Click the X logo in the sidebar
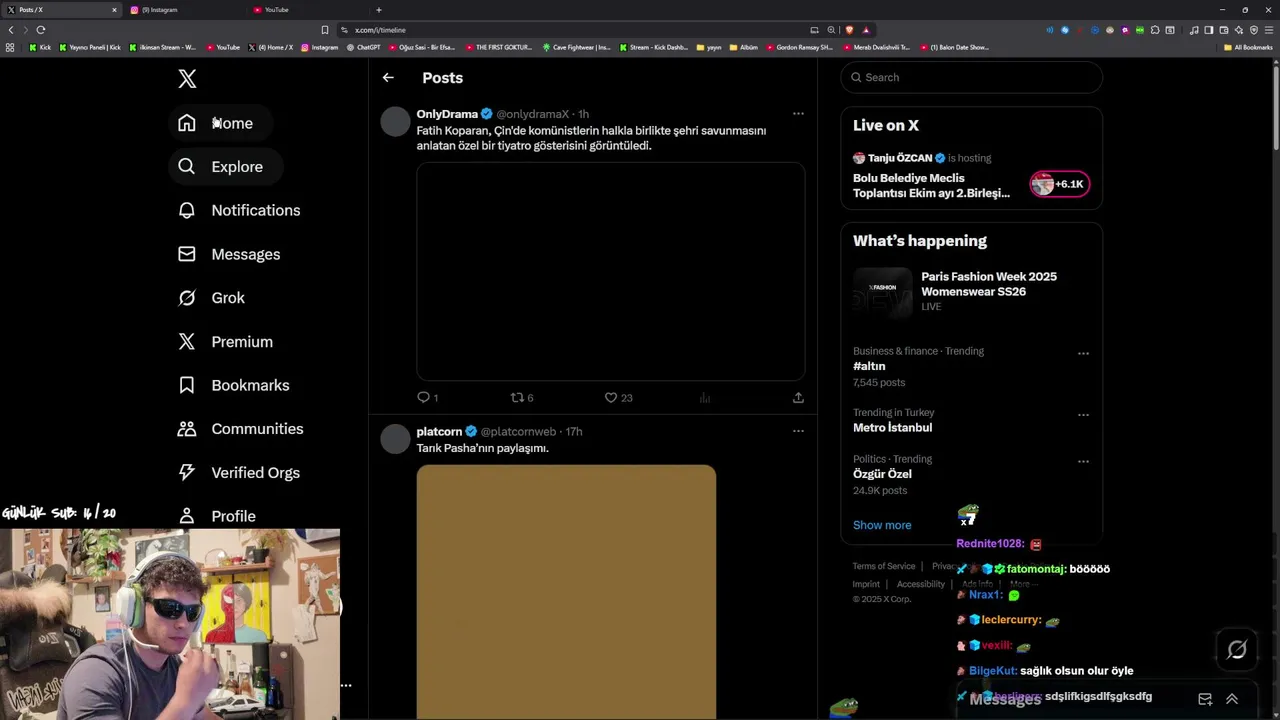The image size is (1280, 720). [187, 79]
